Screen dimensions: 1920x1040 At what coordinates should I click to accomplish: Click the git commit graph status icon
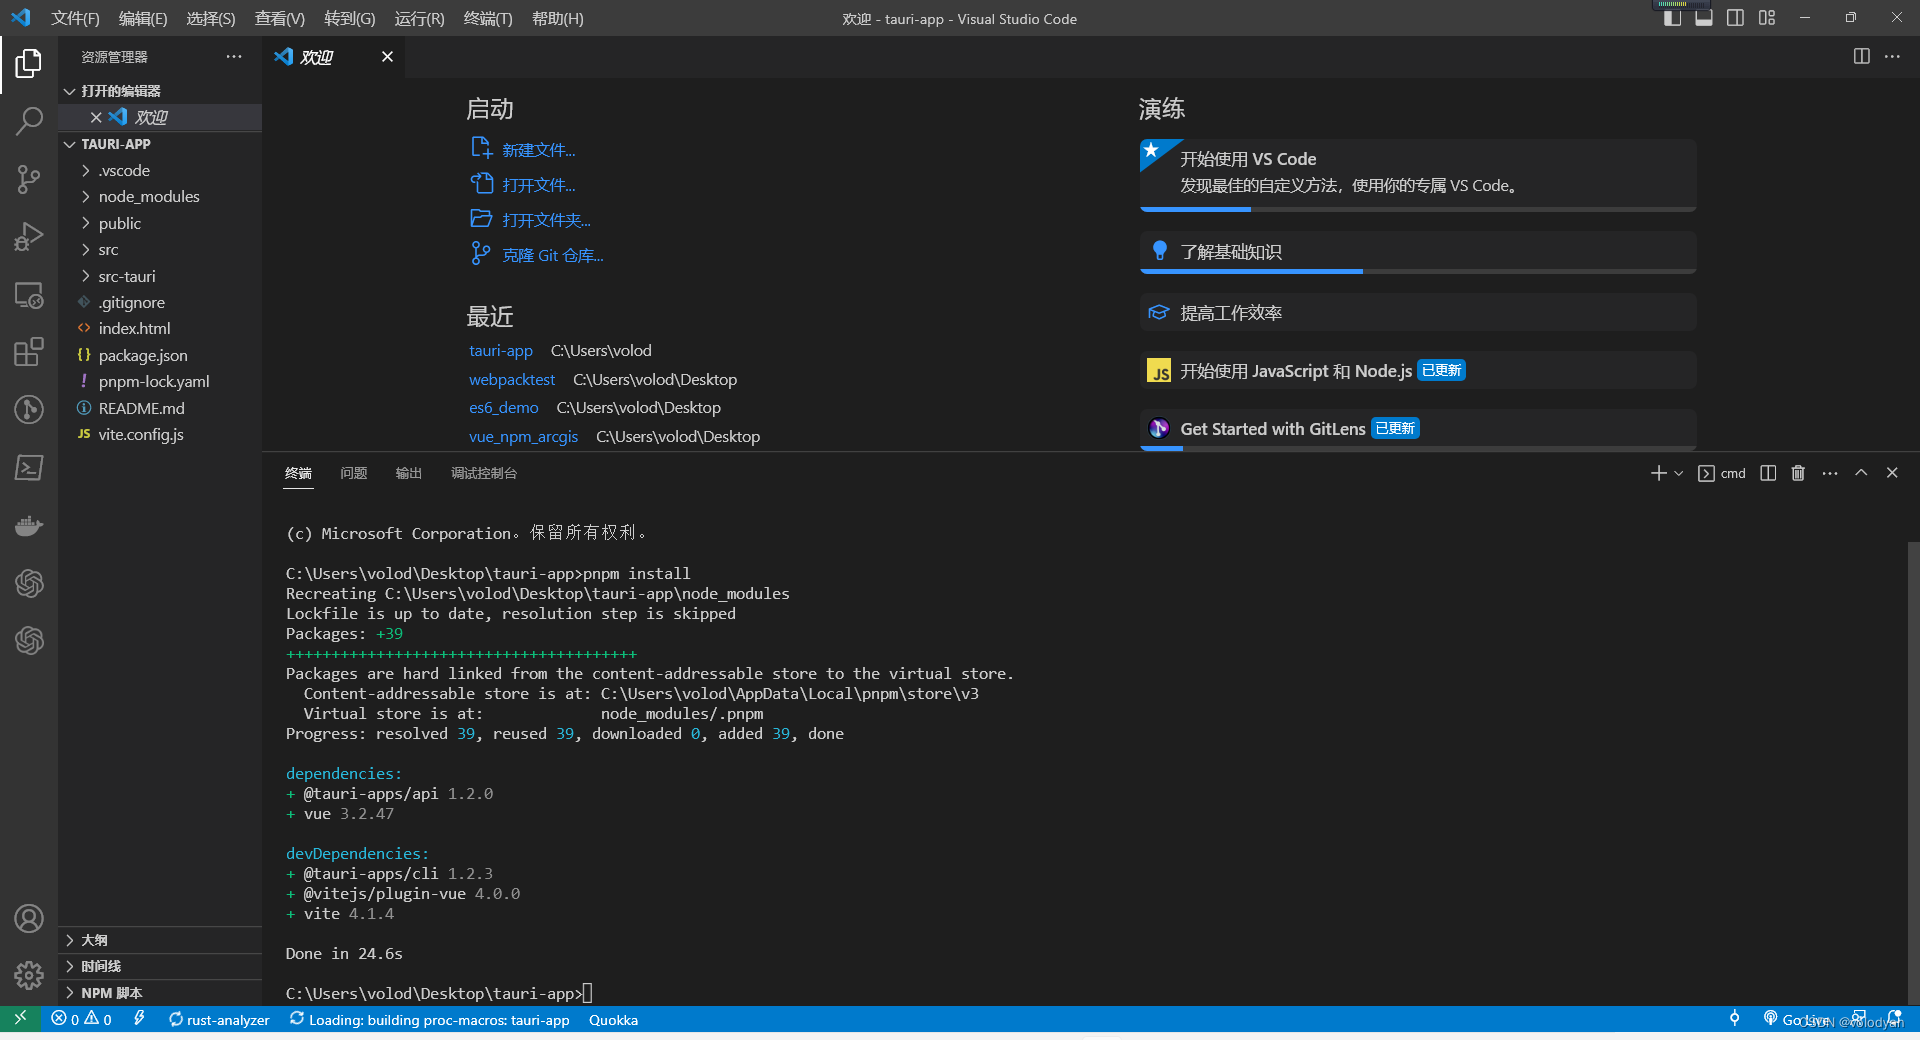[x=1734, y=1019]
